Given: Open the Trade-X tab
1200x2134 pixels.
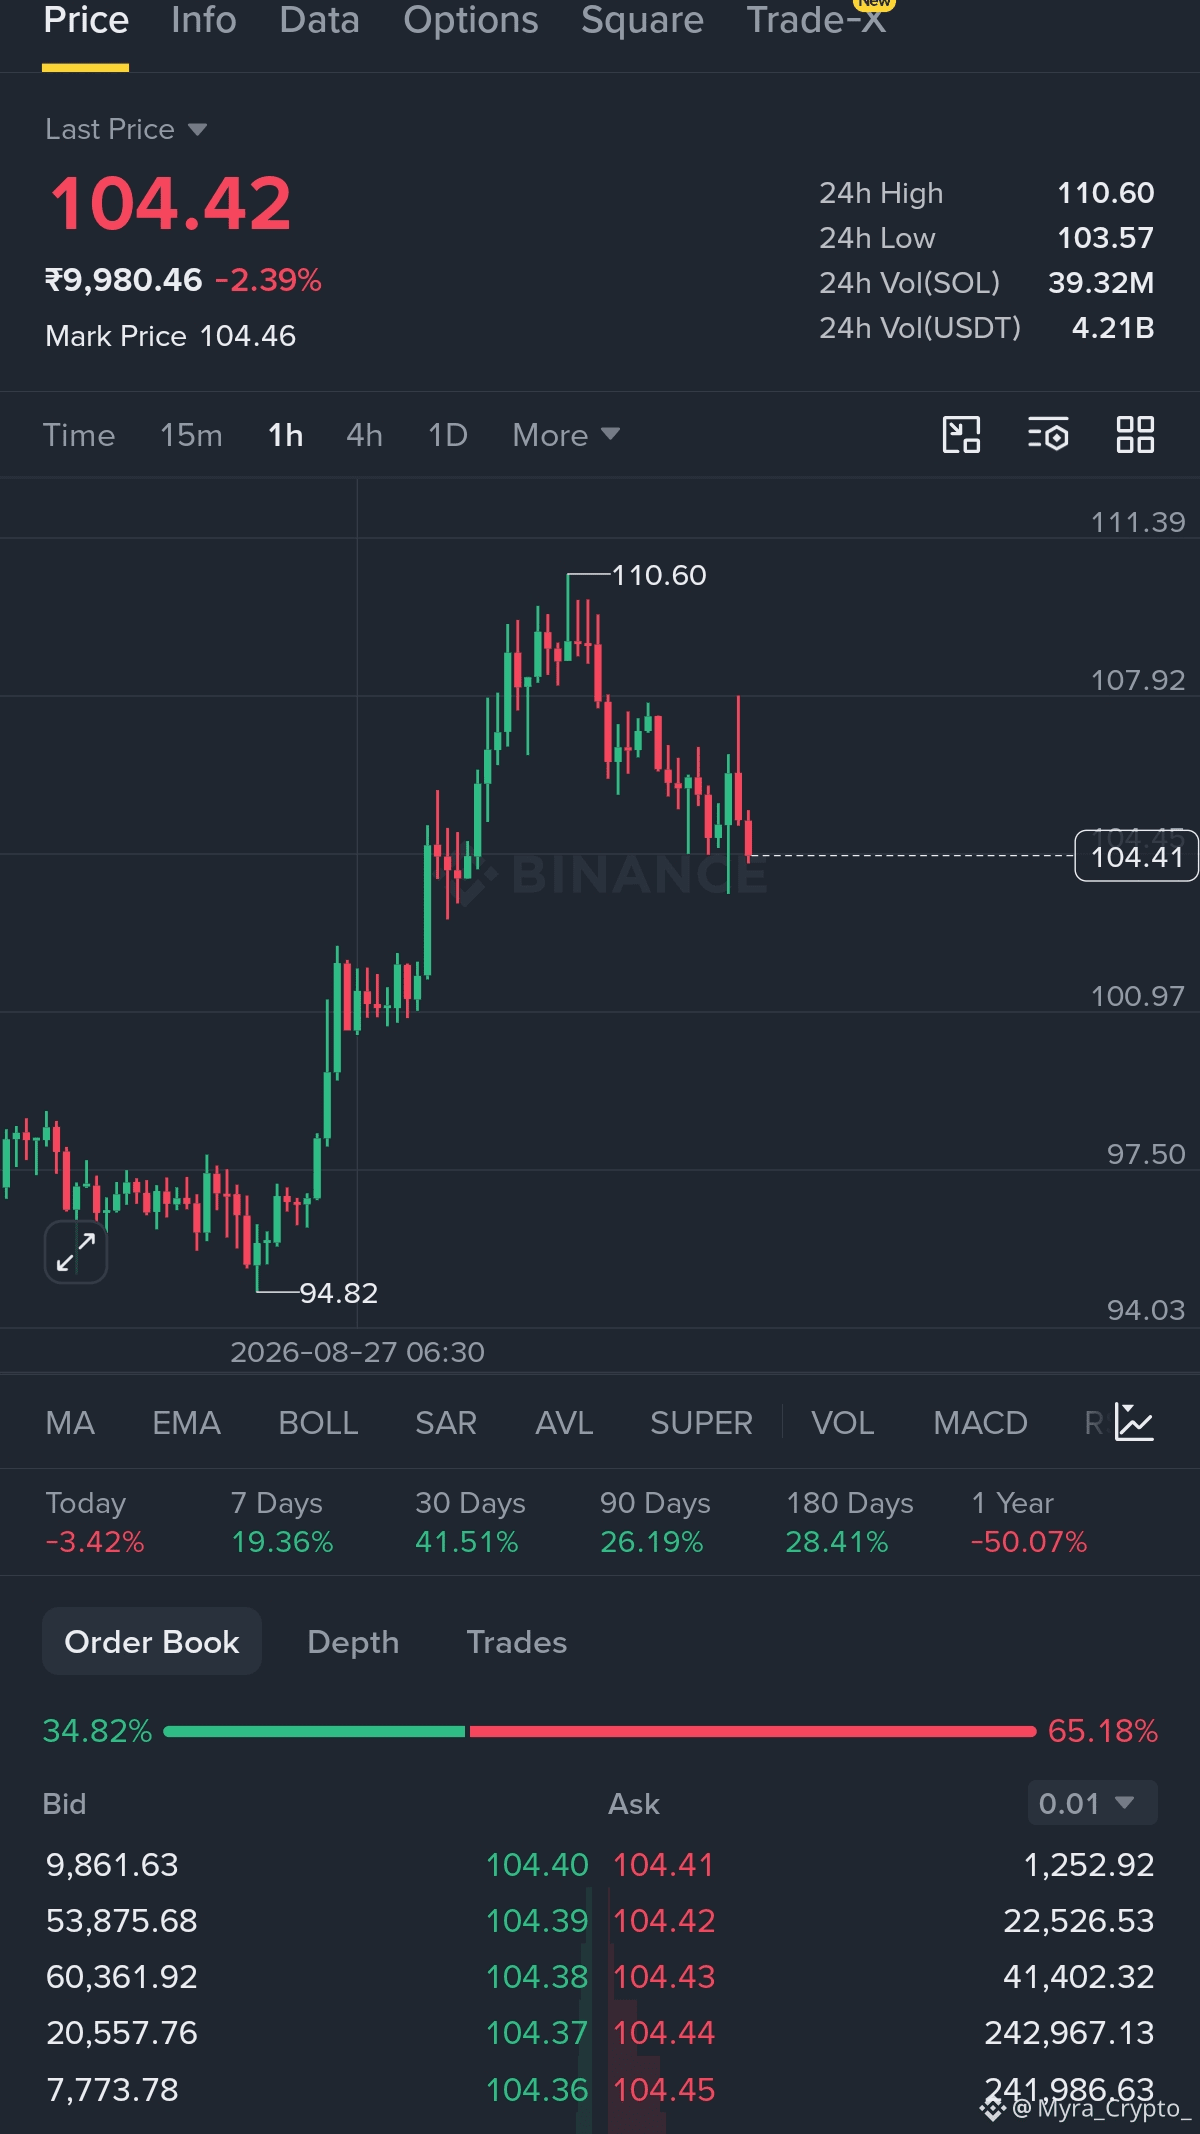Looking at the screenshot, I should tap(816, 20).
